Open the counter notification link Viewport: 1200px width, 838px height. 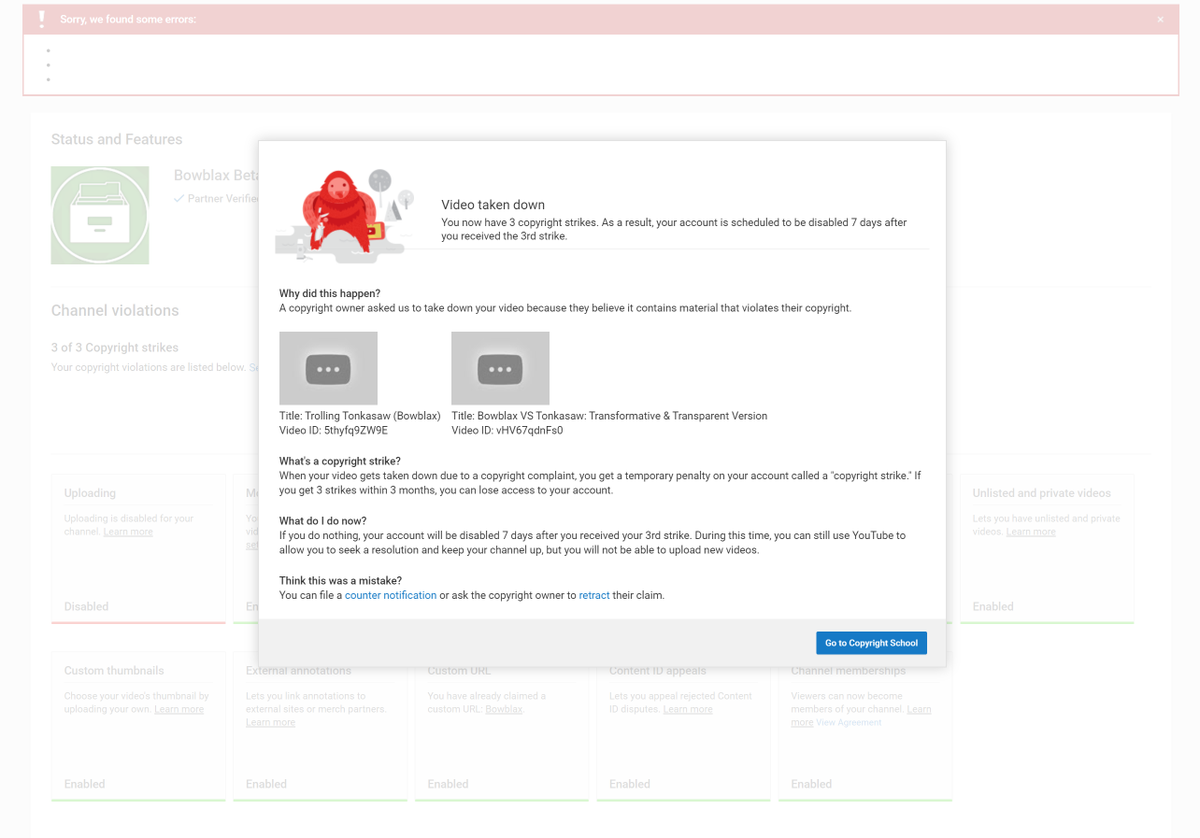tap(391, 595)
